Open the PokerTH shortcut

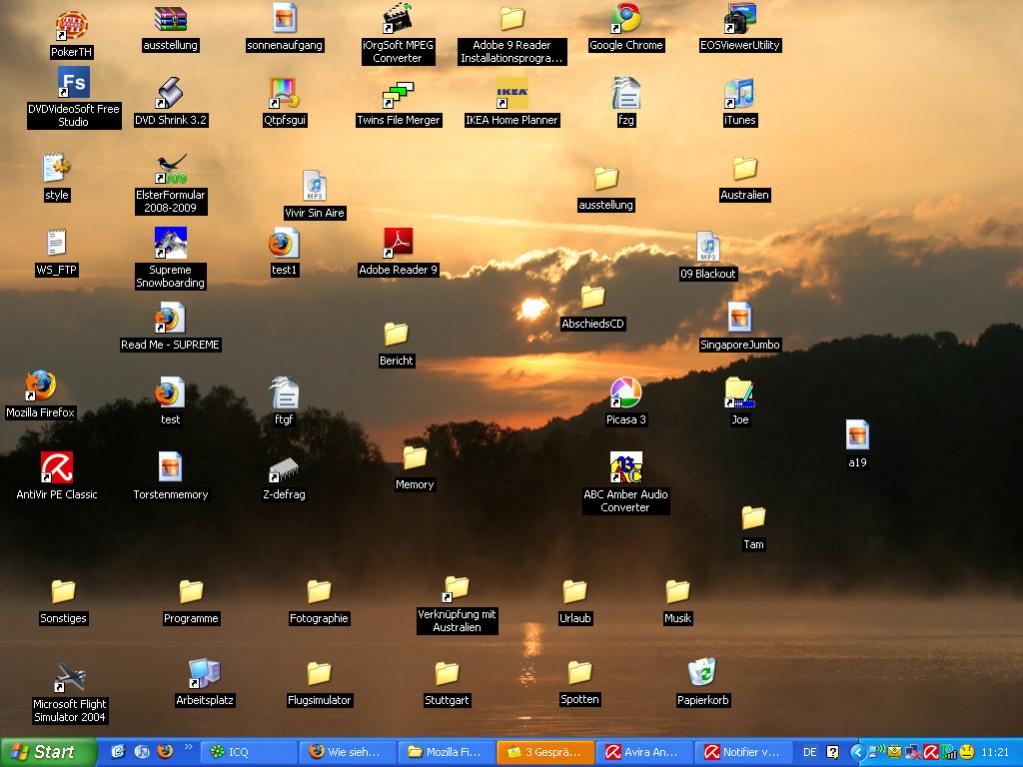(71, 24)
